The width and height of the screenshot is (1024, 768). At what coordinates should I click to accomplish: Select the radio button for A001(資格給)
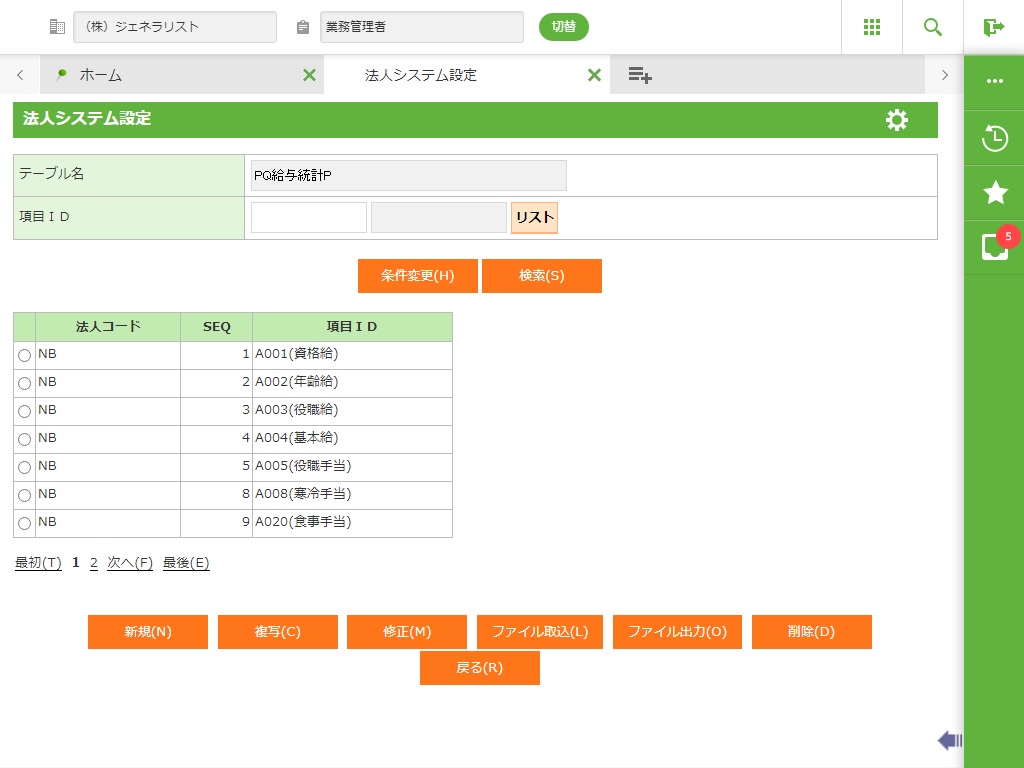(24, 355)
